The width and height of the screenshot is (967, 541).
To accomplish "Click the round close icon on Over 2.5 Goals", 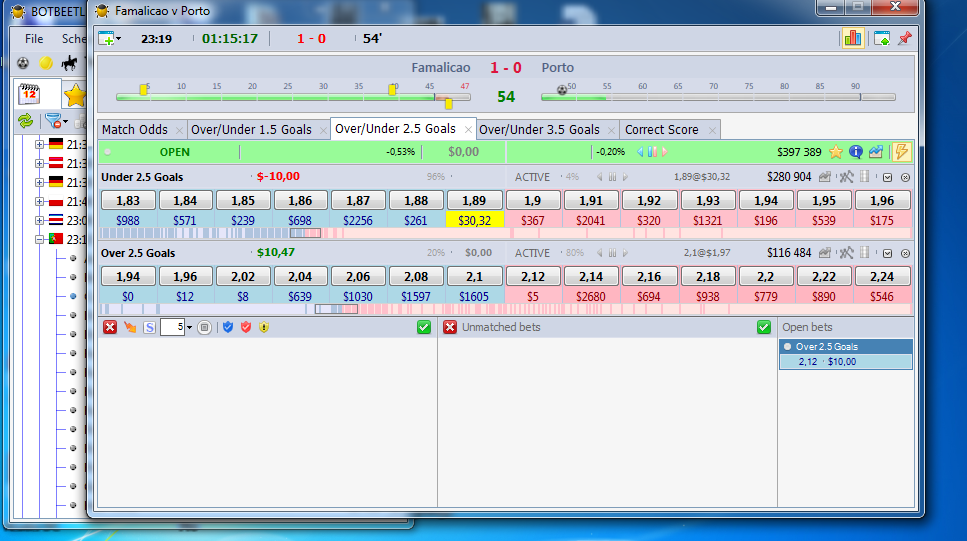I will point(905,254).
